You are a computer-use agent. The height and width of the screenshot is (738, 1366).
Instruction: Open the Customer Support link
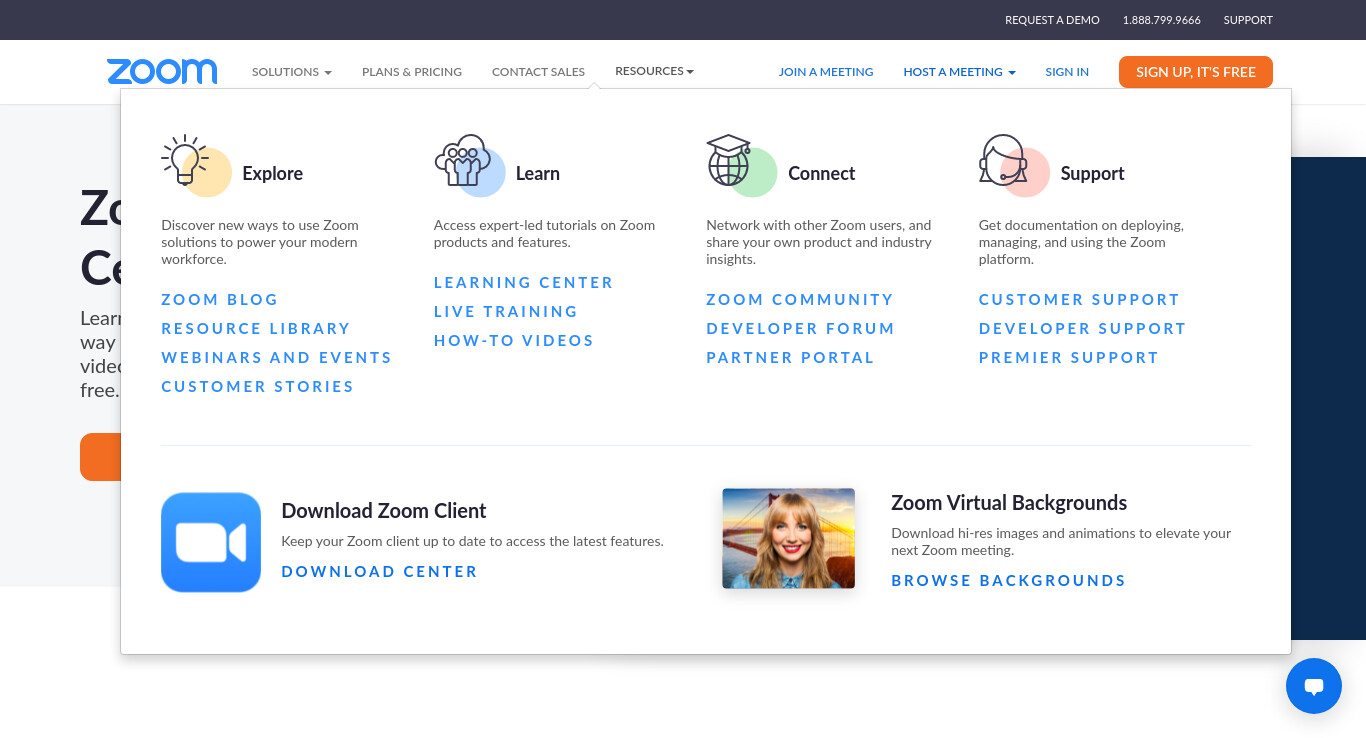coord(1080,300)
